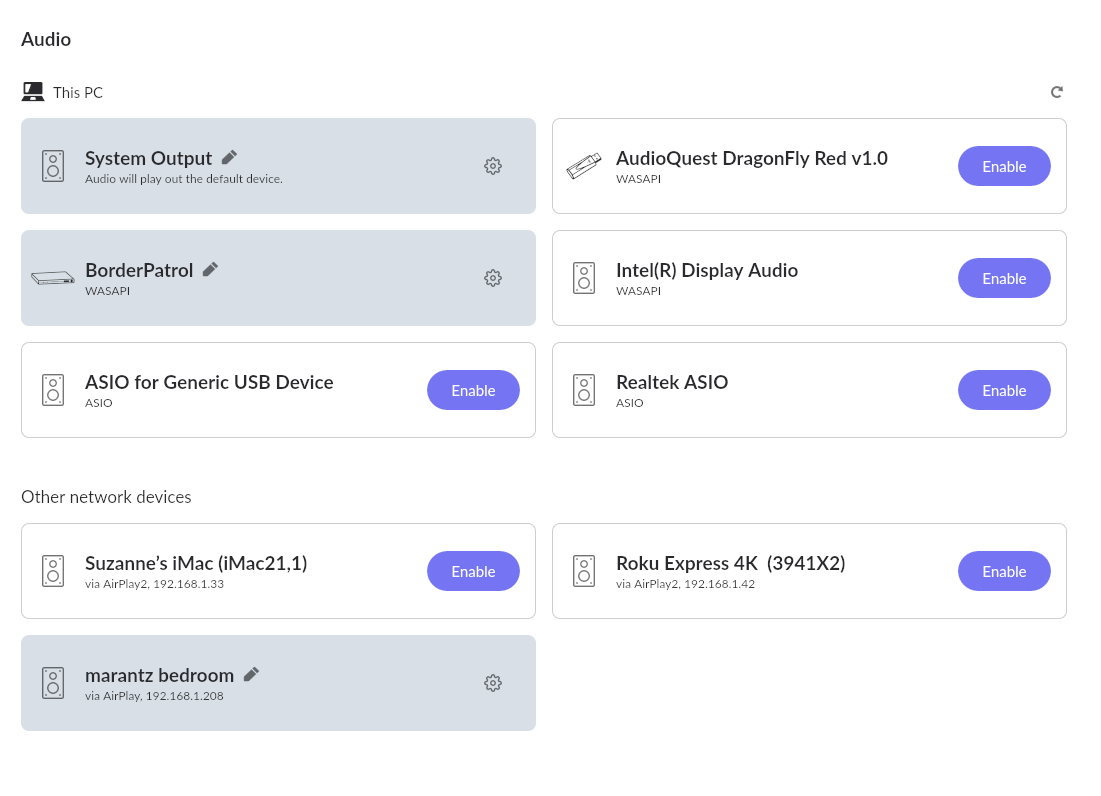Rename System Output using pencil icon
The width and height of the screenshot is (1101, 796).
click(x=230, y=157)
